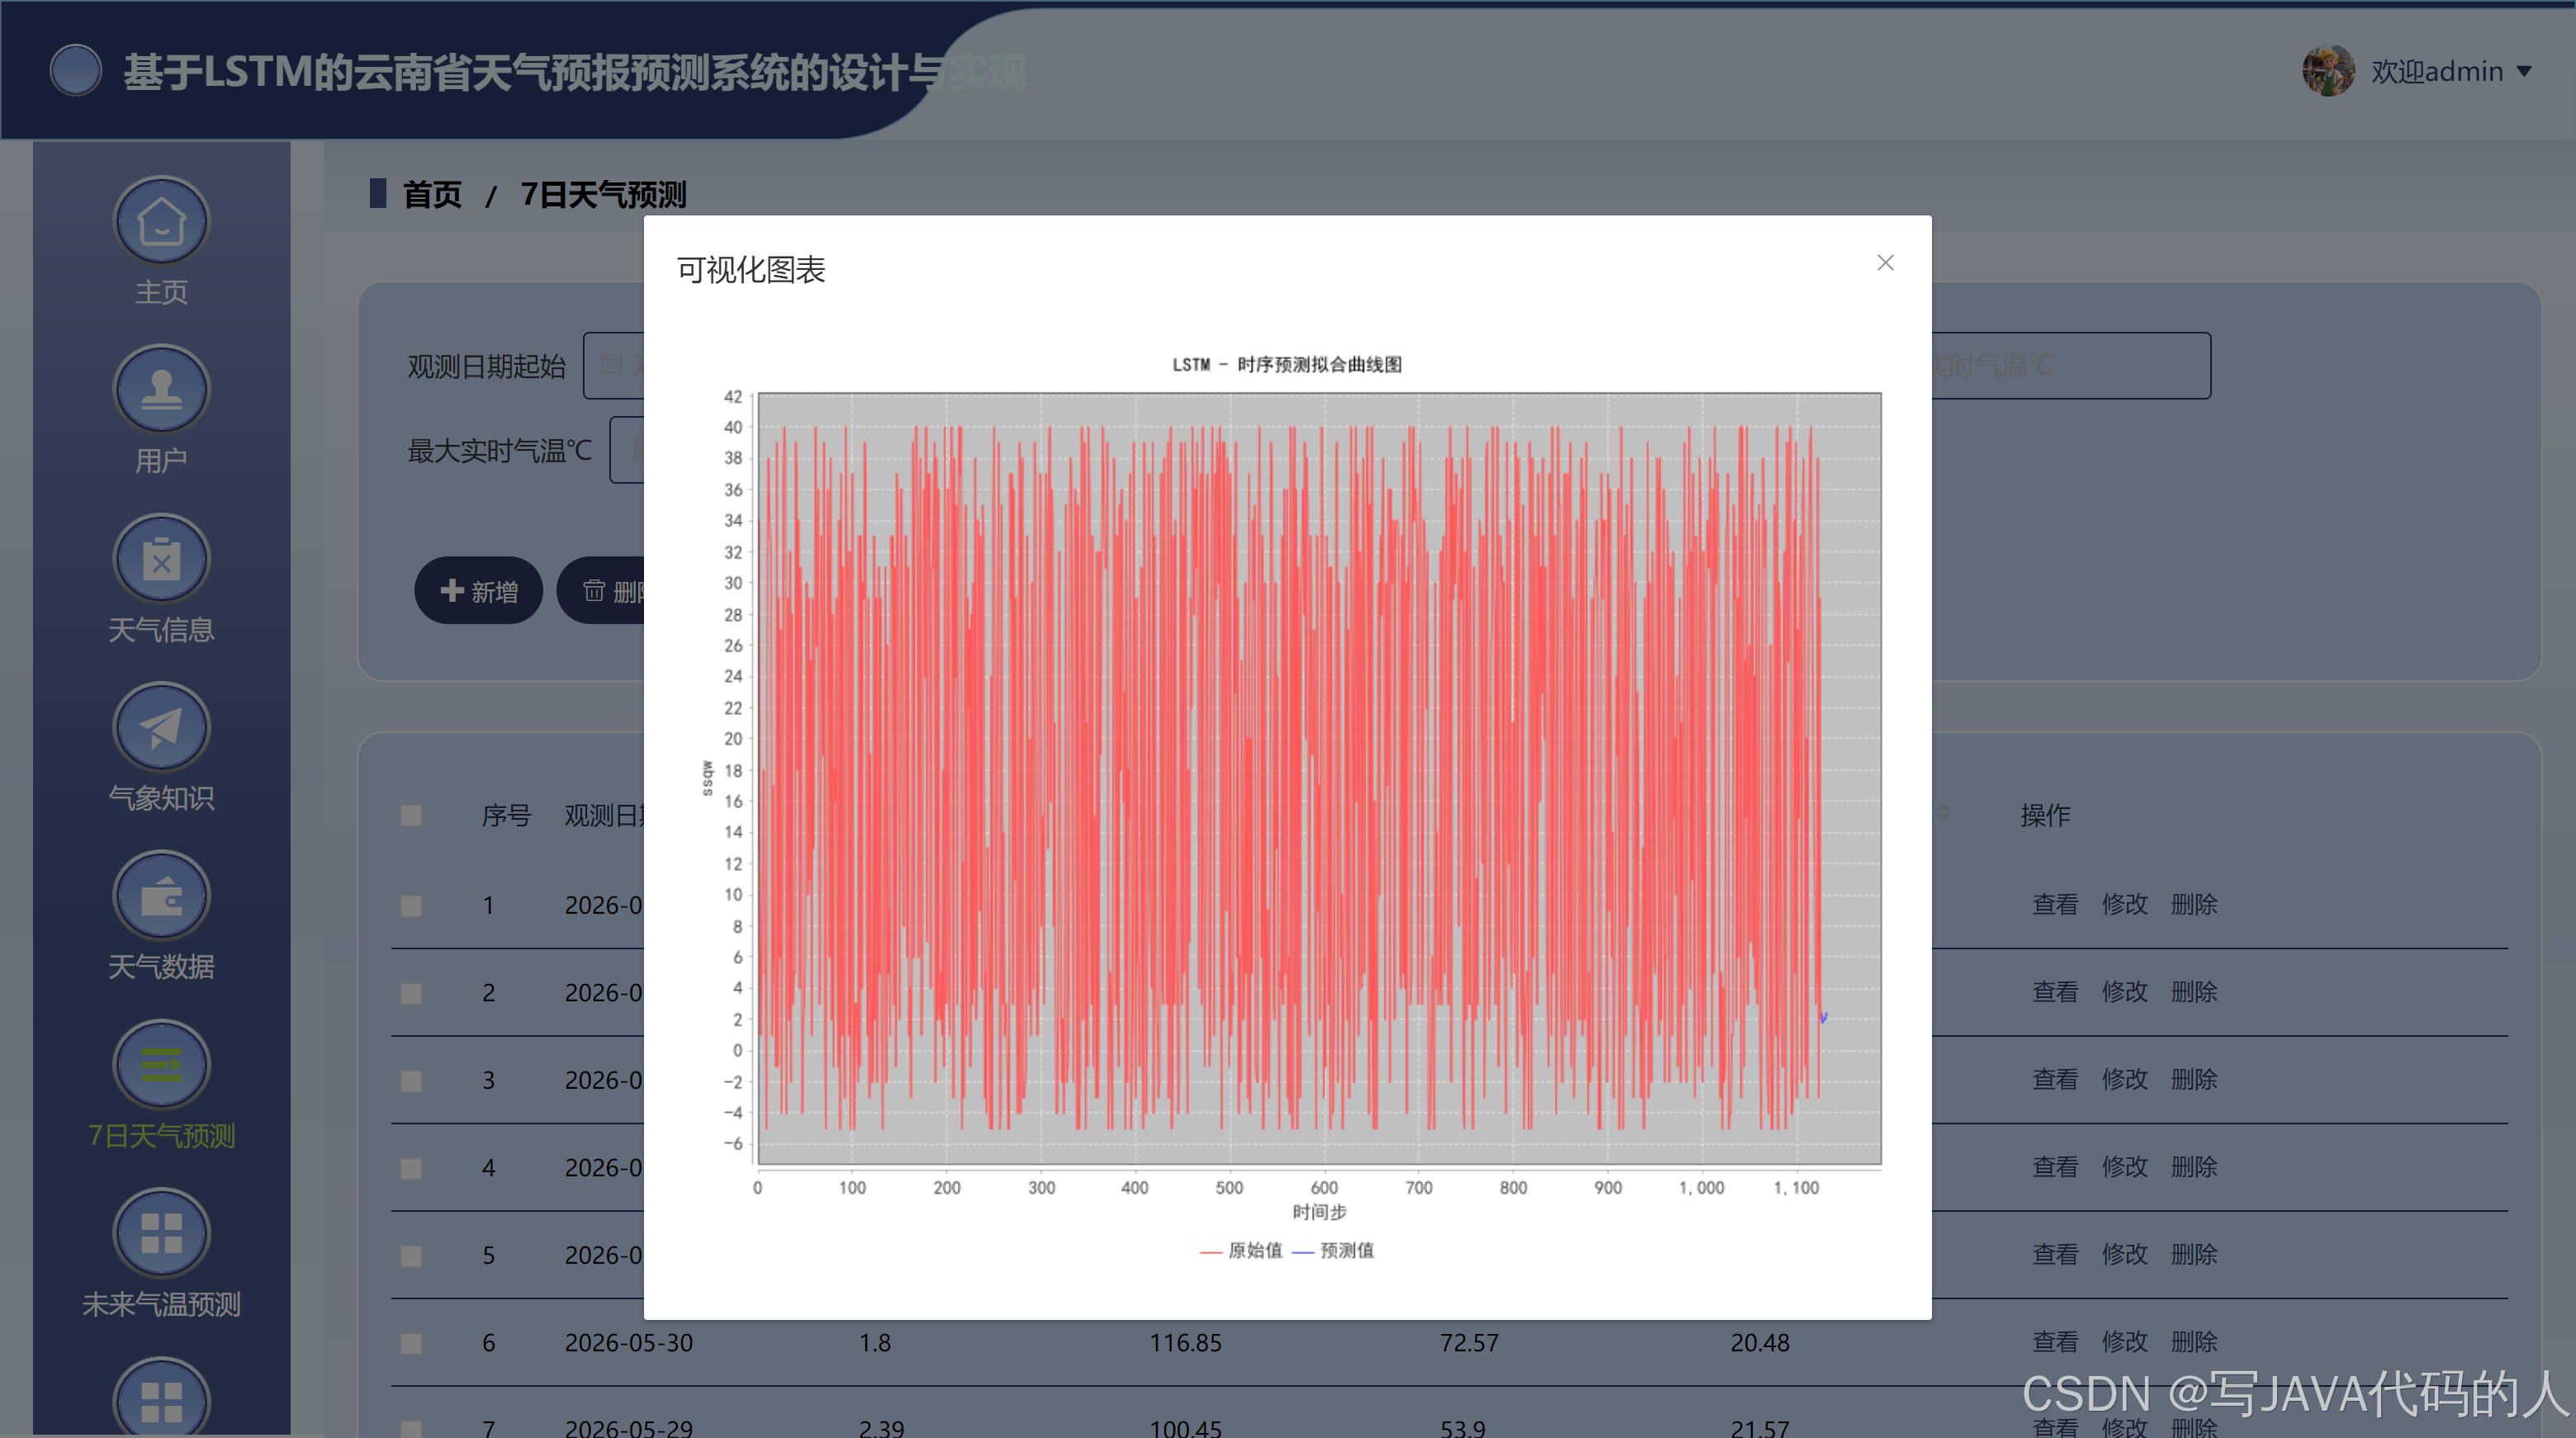Click 查看 in row 4
The image size is (2576, 1438).
point(2055,1167)
